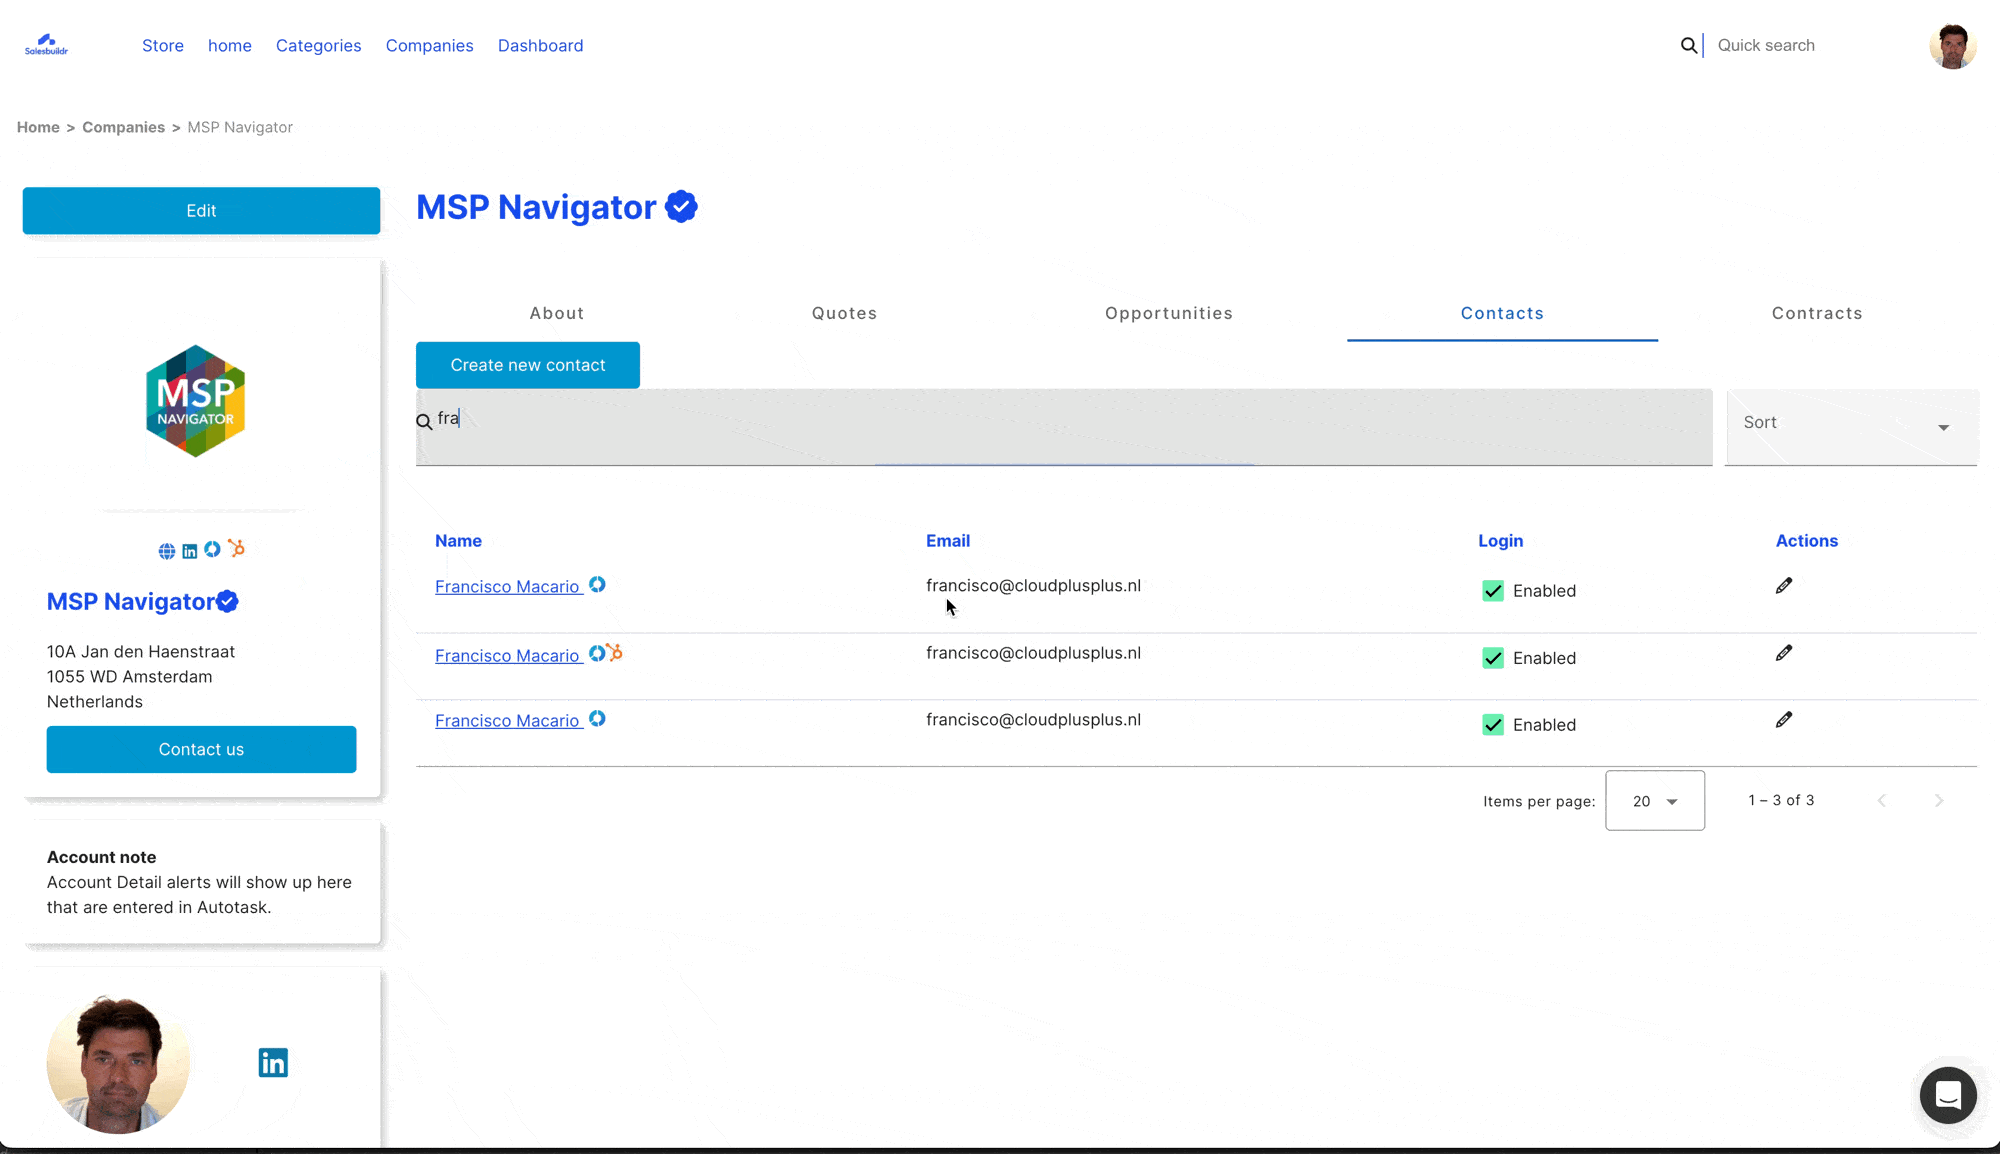The width and height of the screenshot is (2000, 1154).
Task: Go to the previous page of contacts
Action: [1882, 801]
